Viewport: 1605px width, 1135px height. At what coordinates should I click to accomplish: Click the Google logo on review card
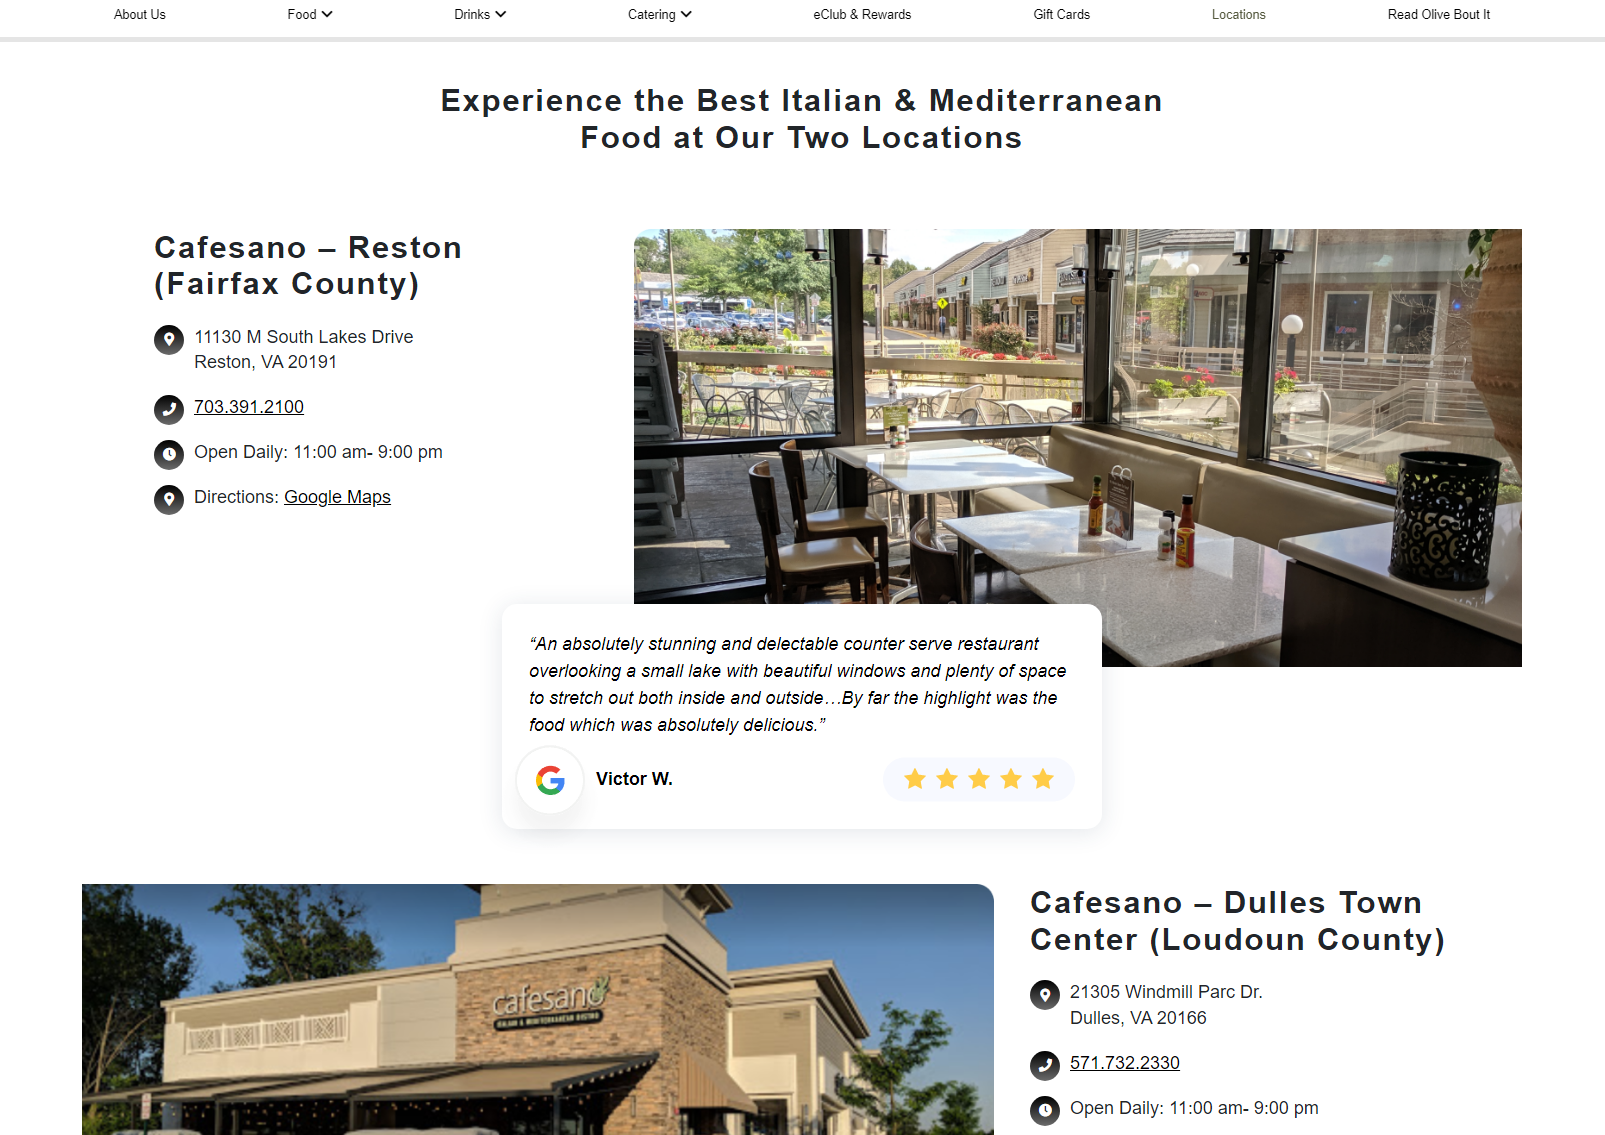[550, 780]
